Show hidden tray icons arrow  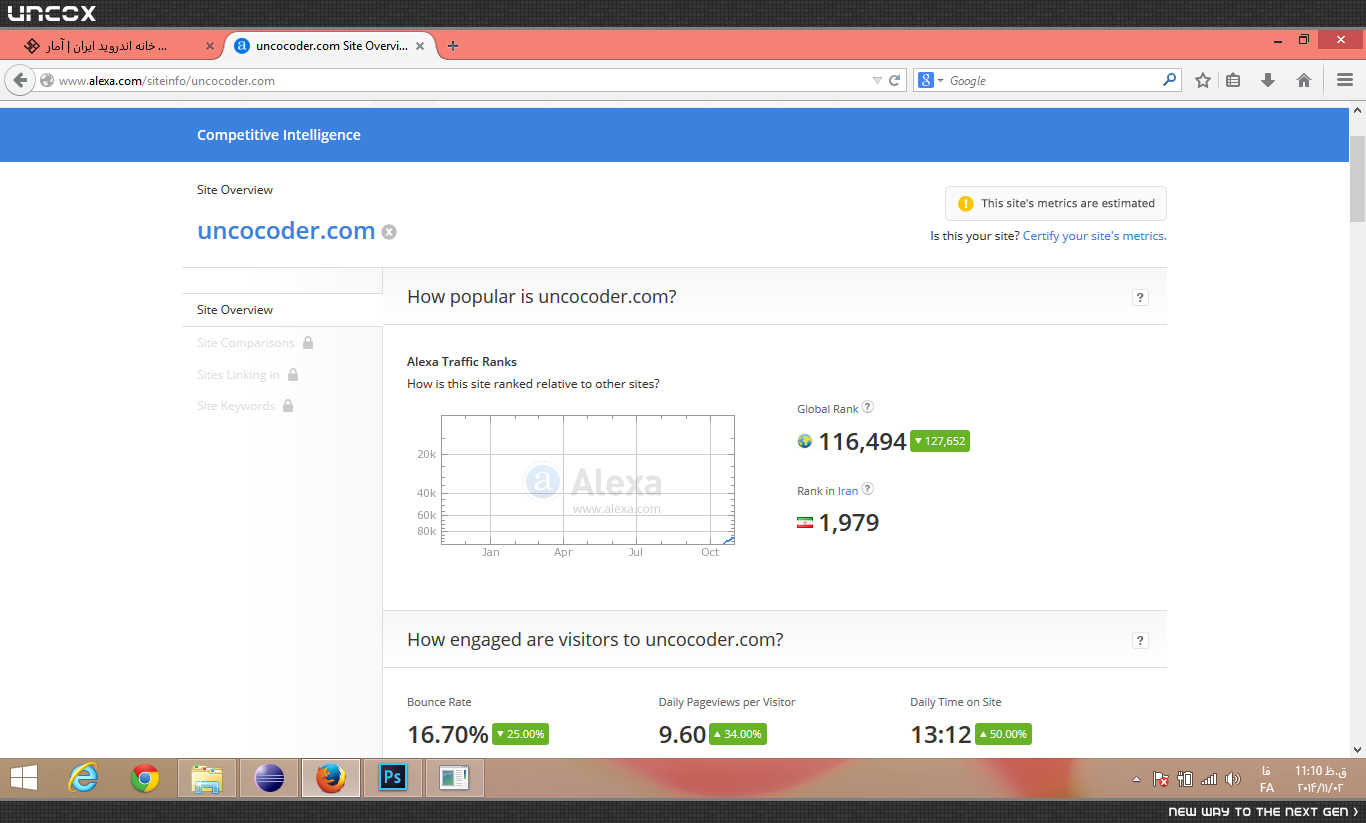1136,779
